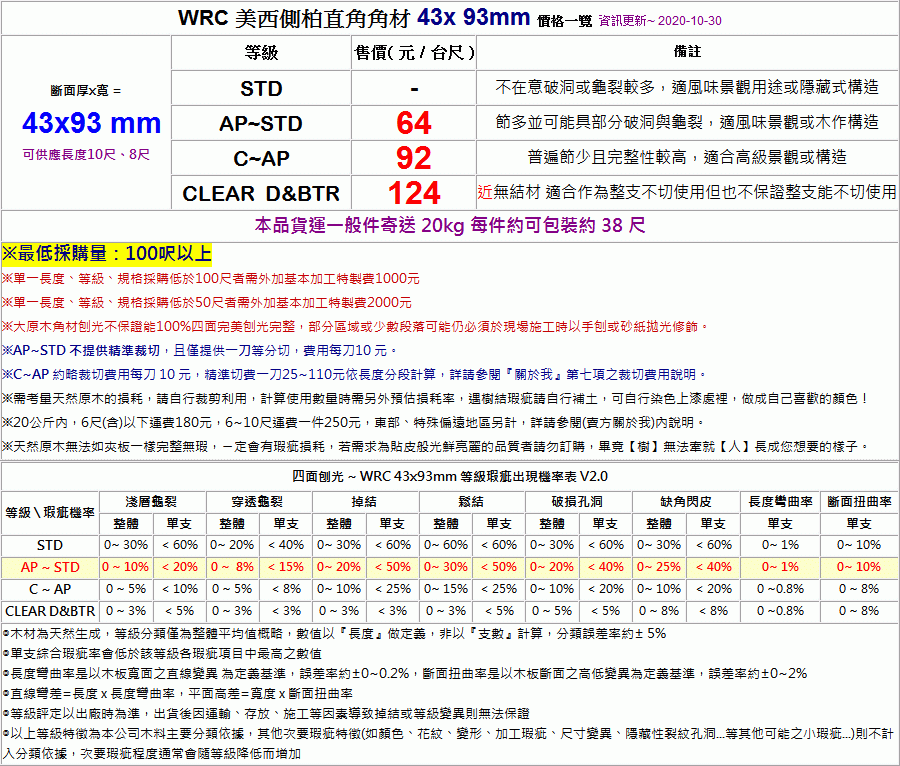
Task: Click the label '斷面厚x寬 ='
Action: pos(86,90)
